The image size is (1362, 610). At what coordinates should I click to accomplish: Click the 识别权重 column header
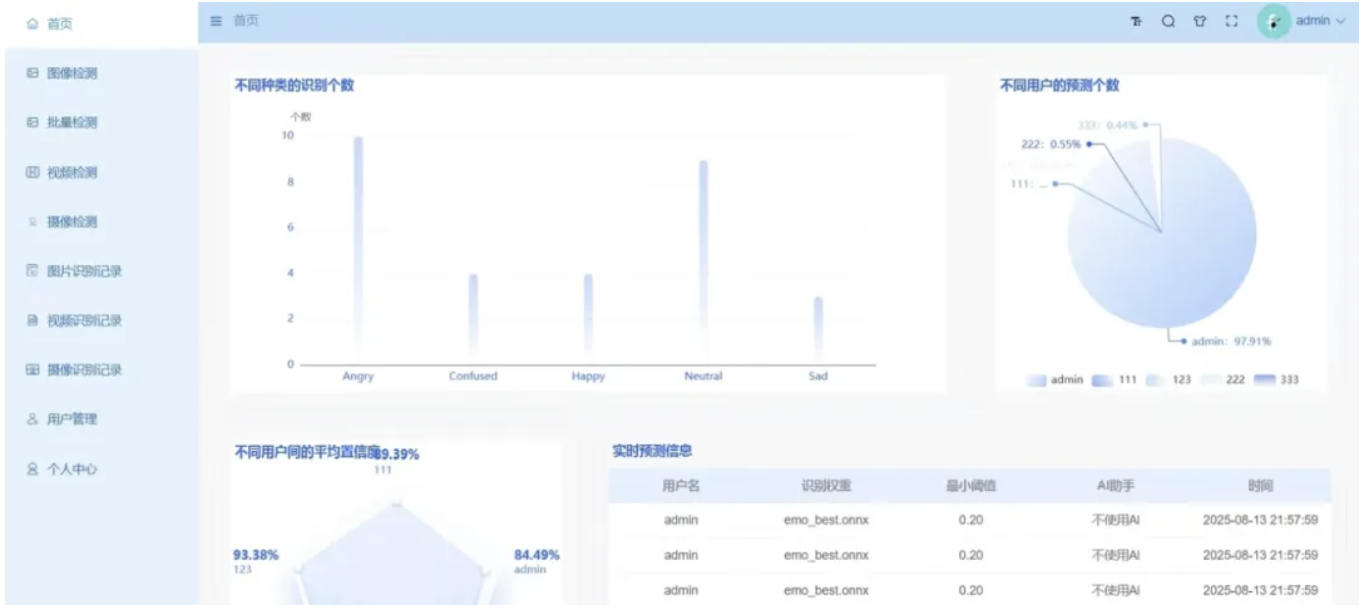(x=826, y=486)
